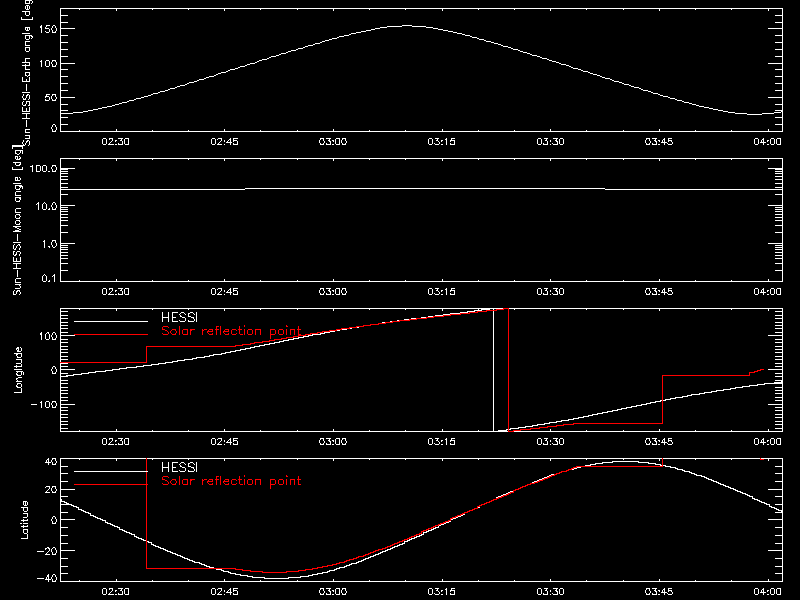Click 03:15 time label under Latitude plot
800x600 pixels.
coord(441,592)
